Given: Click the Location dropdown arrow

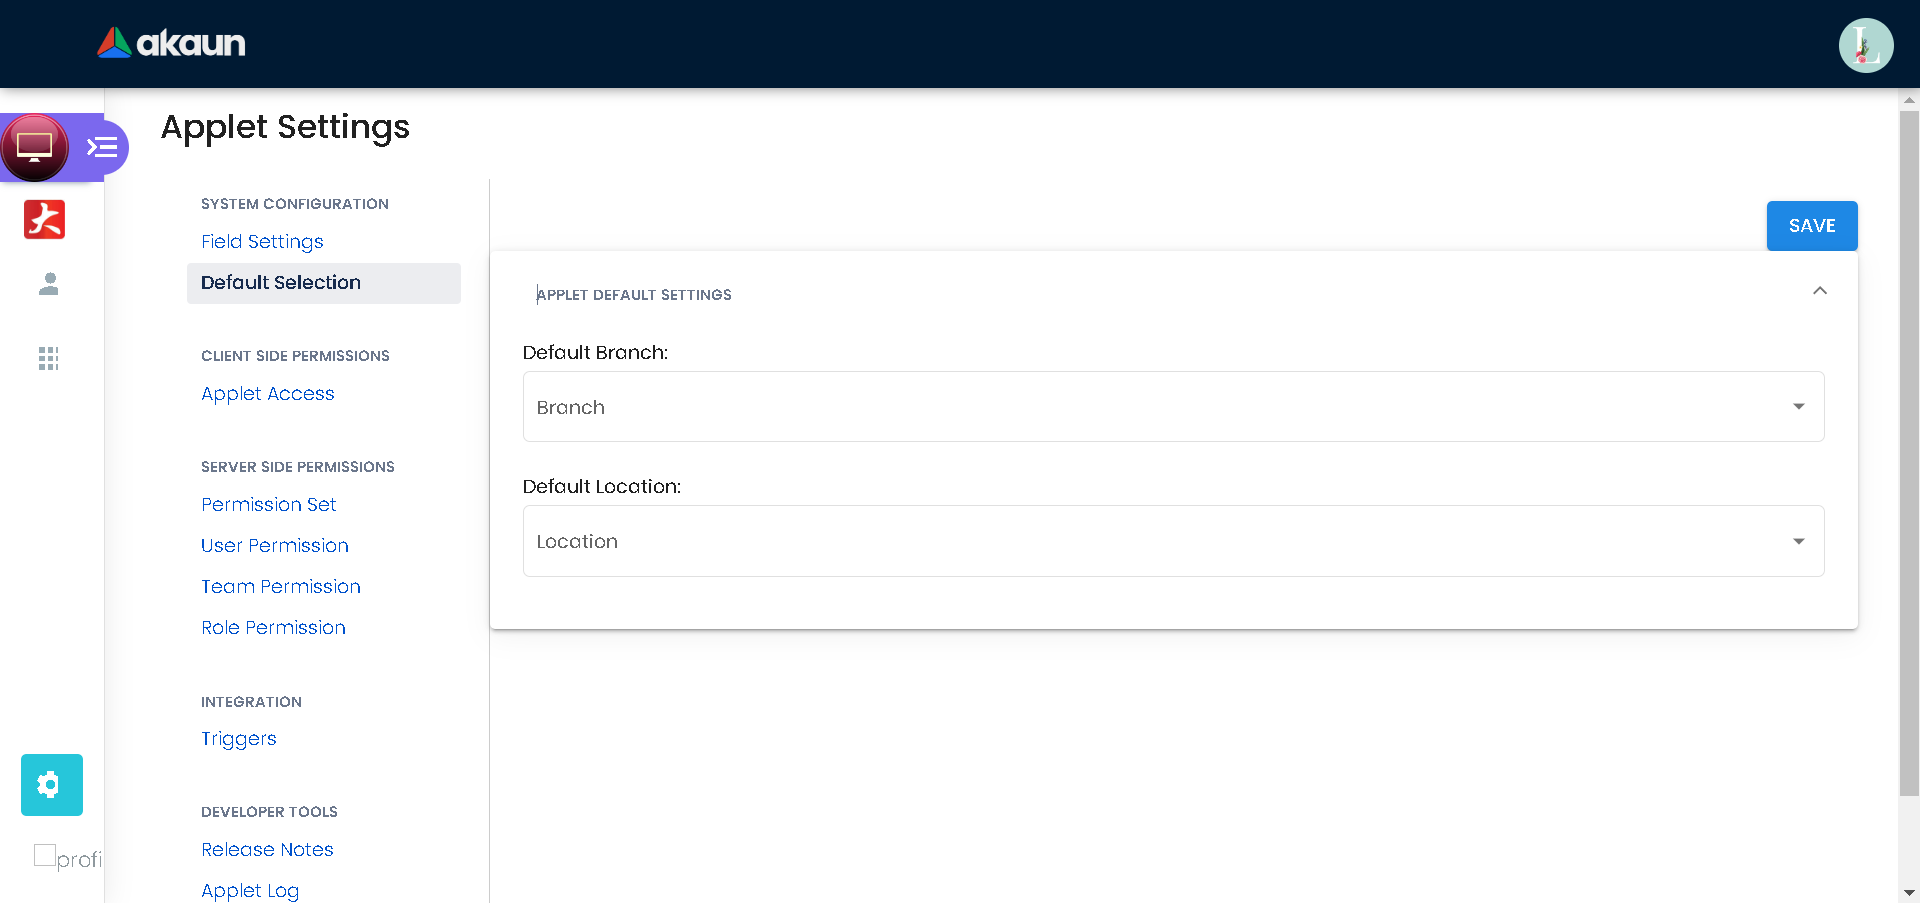Looking at the screenshot, I should pyautogui.click(x=1799, y=541).
